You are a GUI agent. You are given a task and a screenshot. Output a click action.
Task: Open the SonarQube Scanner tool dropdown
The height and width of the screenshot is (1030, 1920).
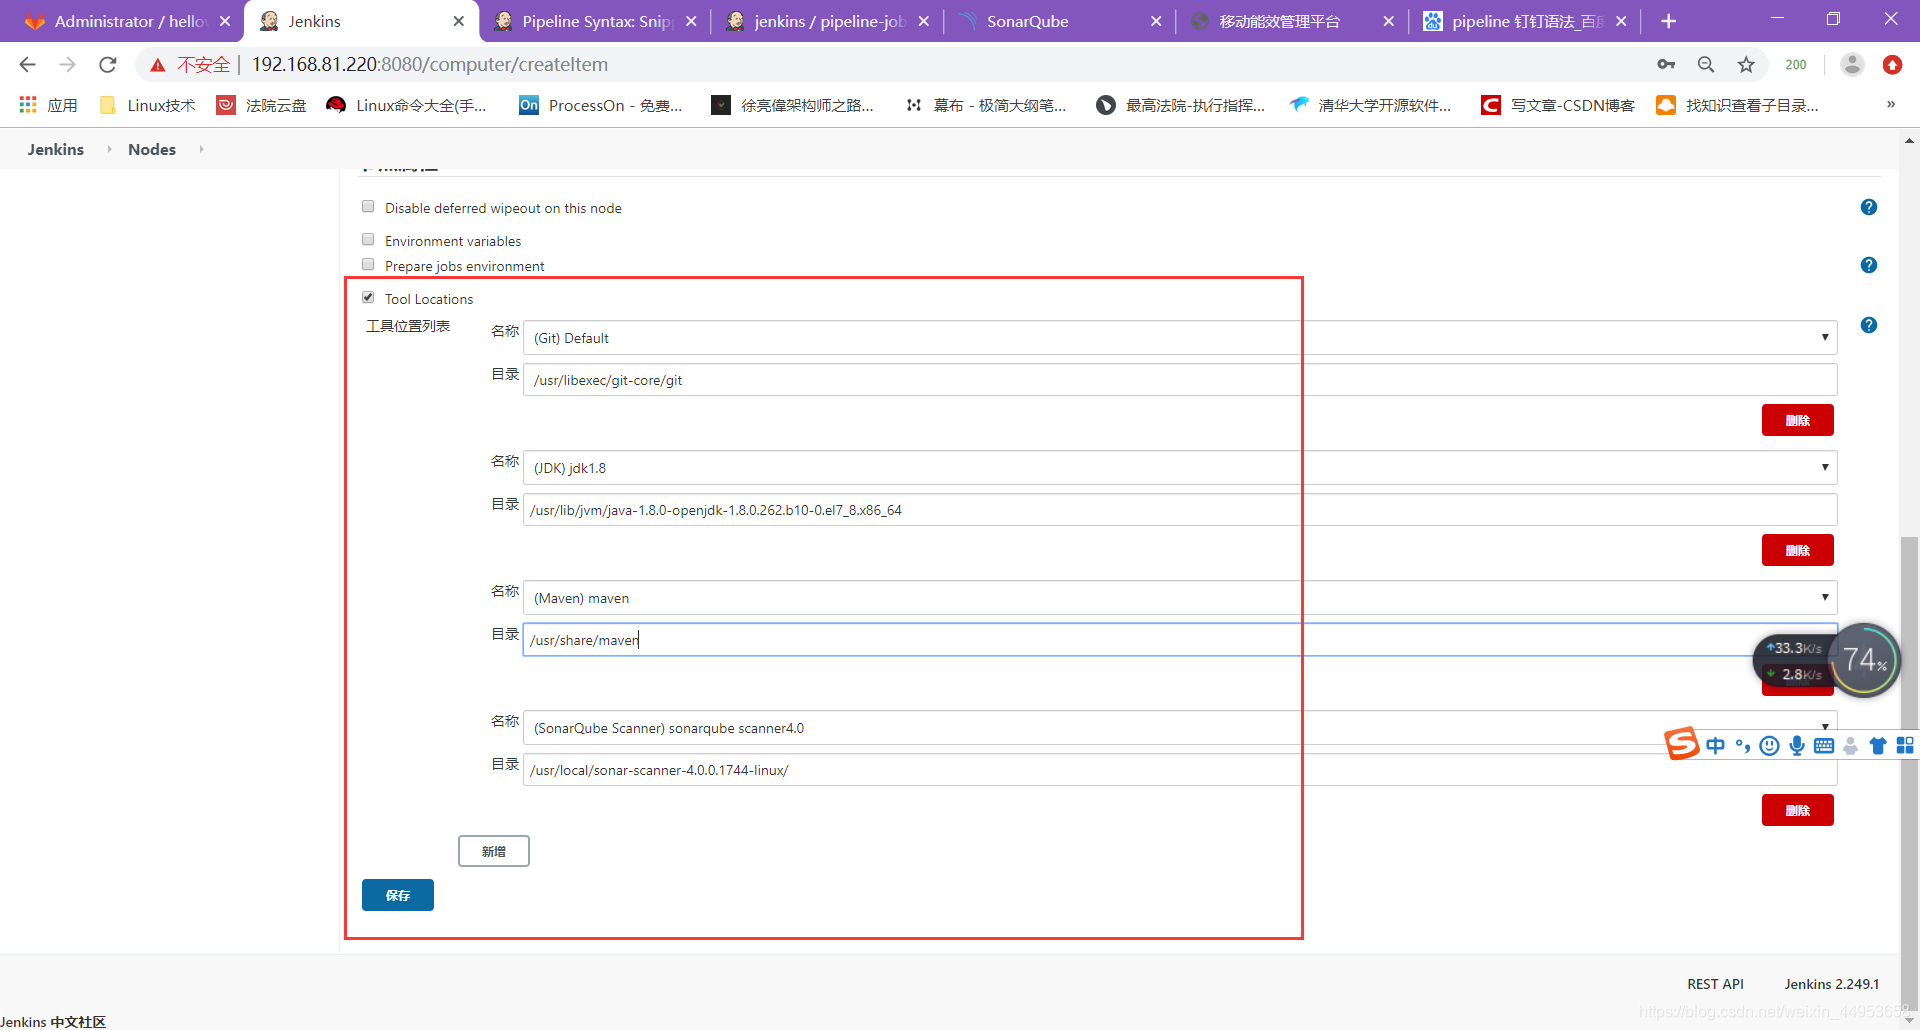(x=1180, y=728)
